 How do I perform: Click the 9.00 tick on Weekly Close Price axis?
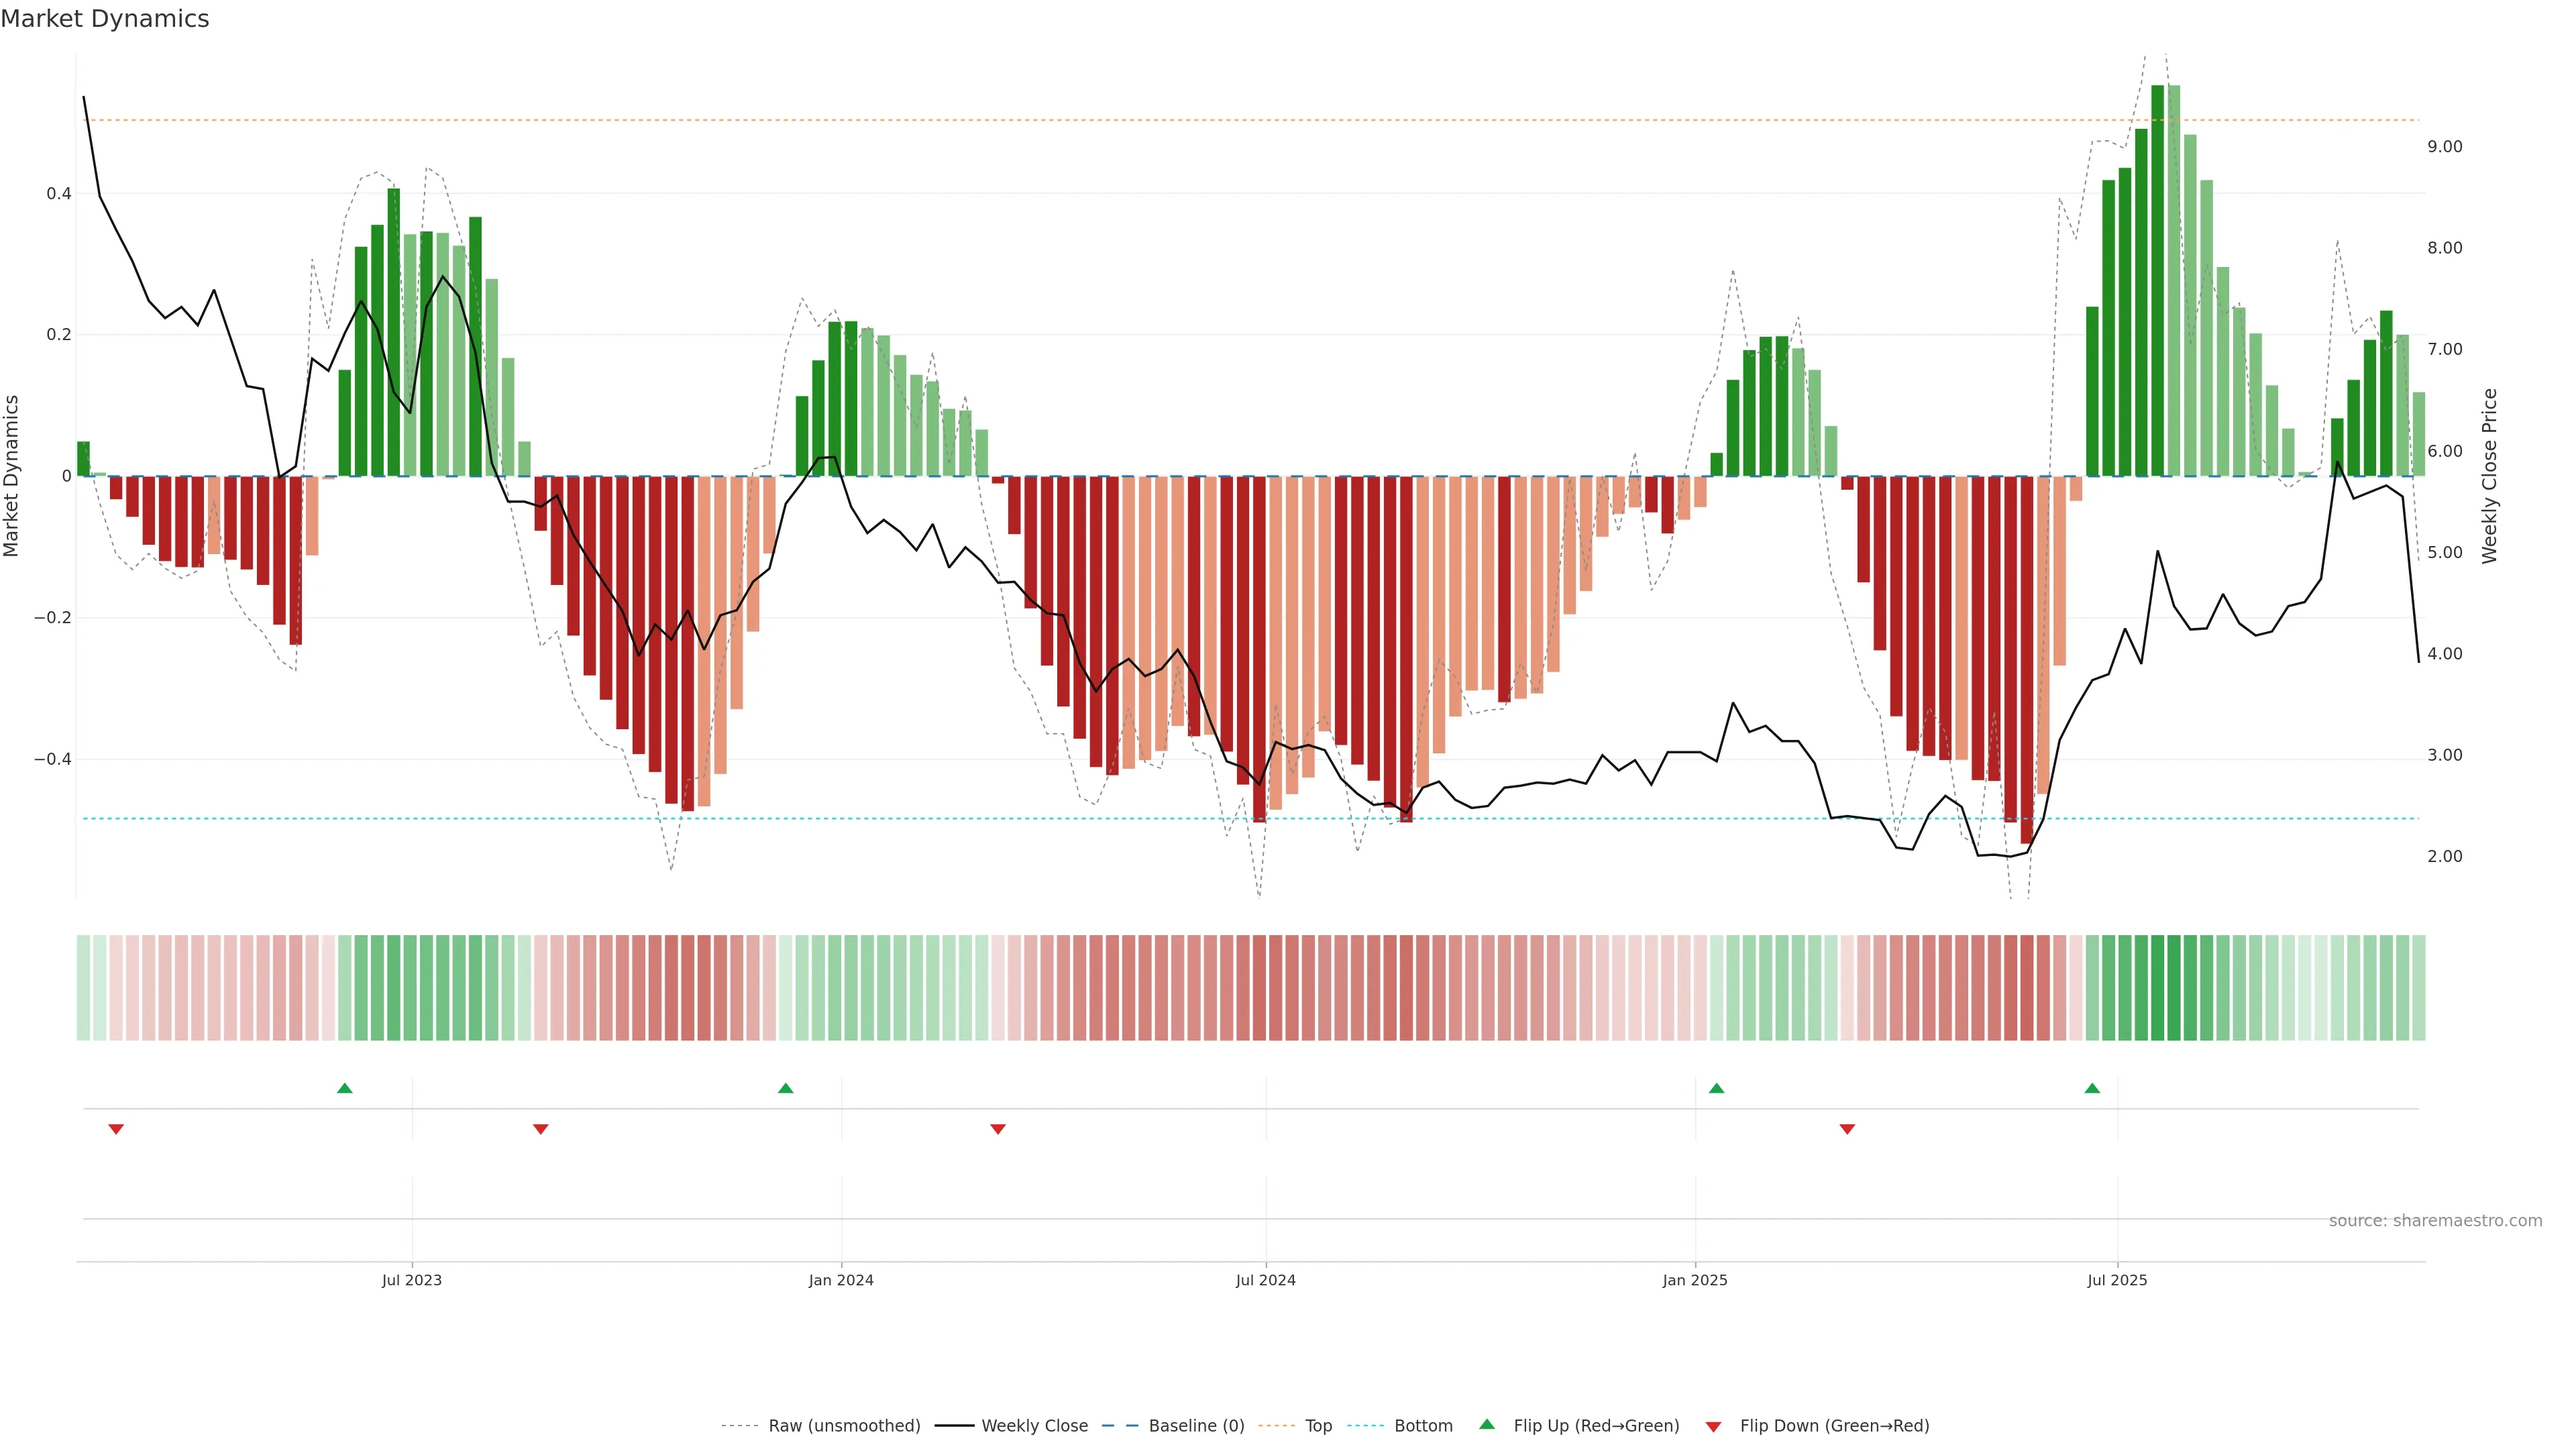tap(2444, 147)
